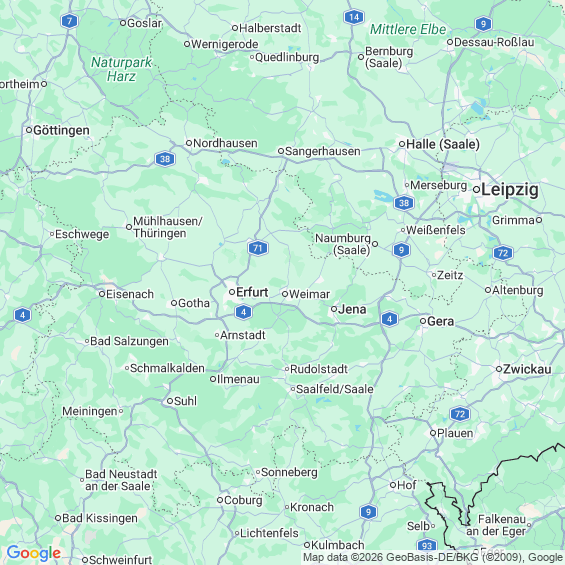Click the A7 highway shield near Goslar
This screenshot has width=565, height=565.
(70, 21)
